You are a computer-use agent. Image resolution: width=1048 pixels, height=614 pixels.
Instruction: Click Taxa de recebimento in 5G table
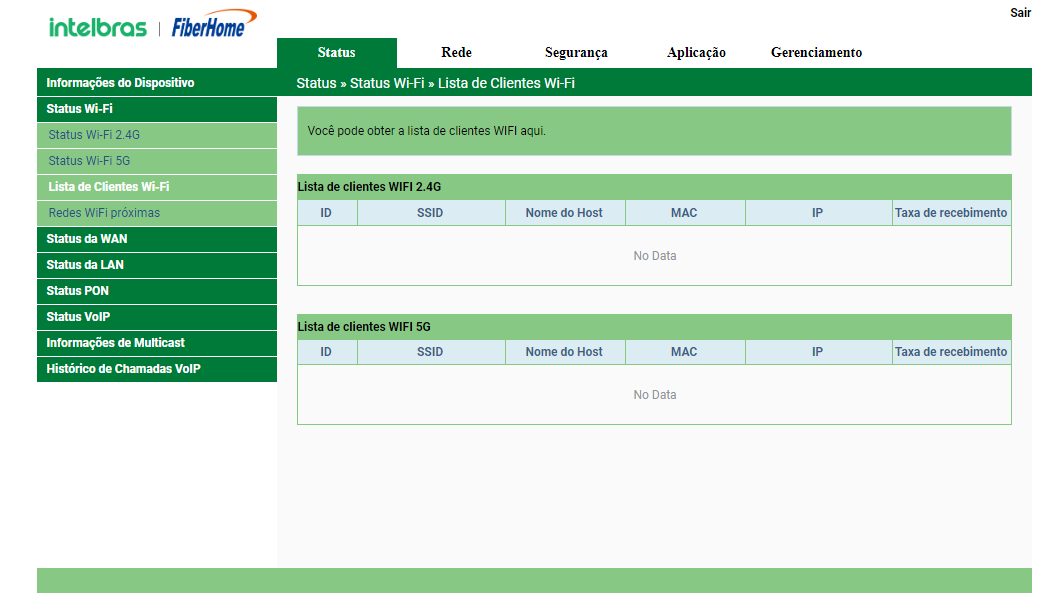coord(951,352)
